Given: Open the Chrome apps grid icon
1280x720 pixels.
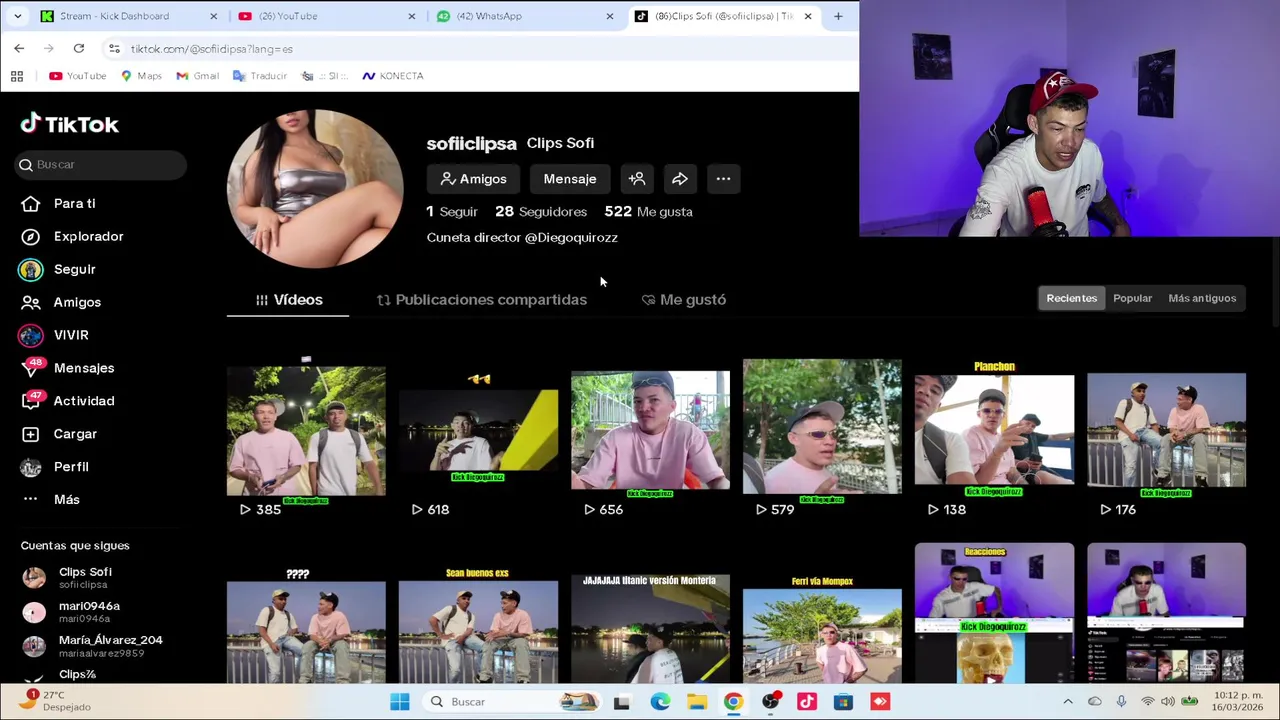Looking at the screenshot, I should tap(17, 76).
